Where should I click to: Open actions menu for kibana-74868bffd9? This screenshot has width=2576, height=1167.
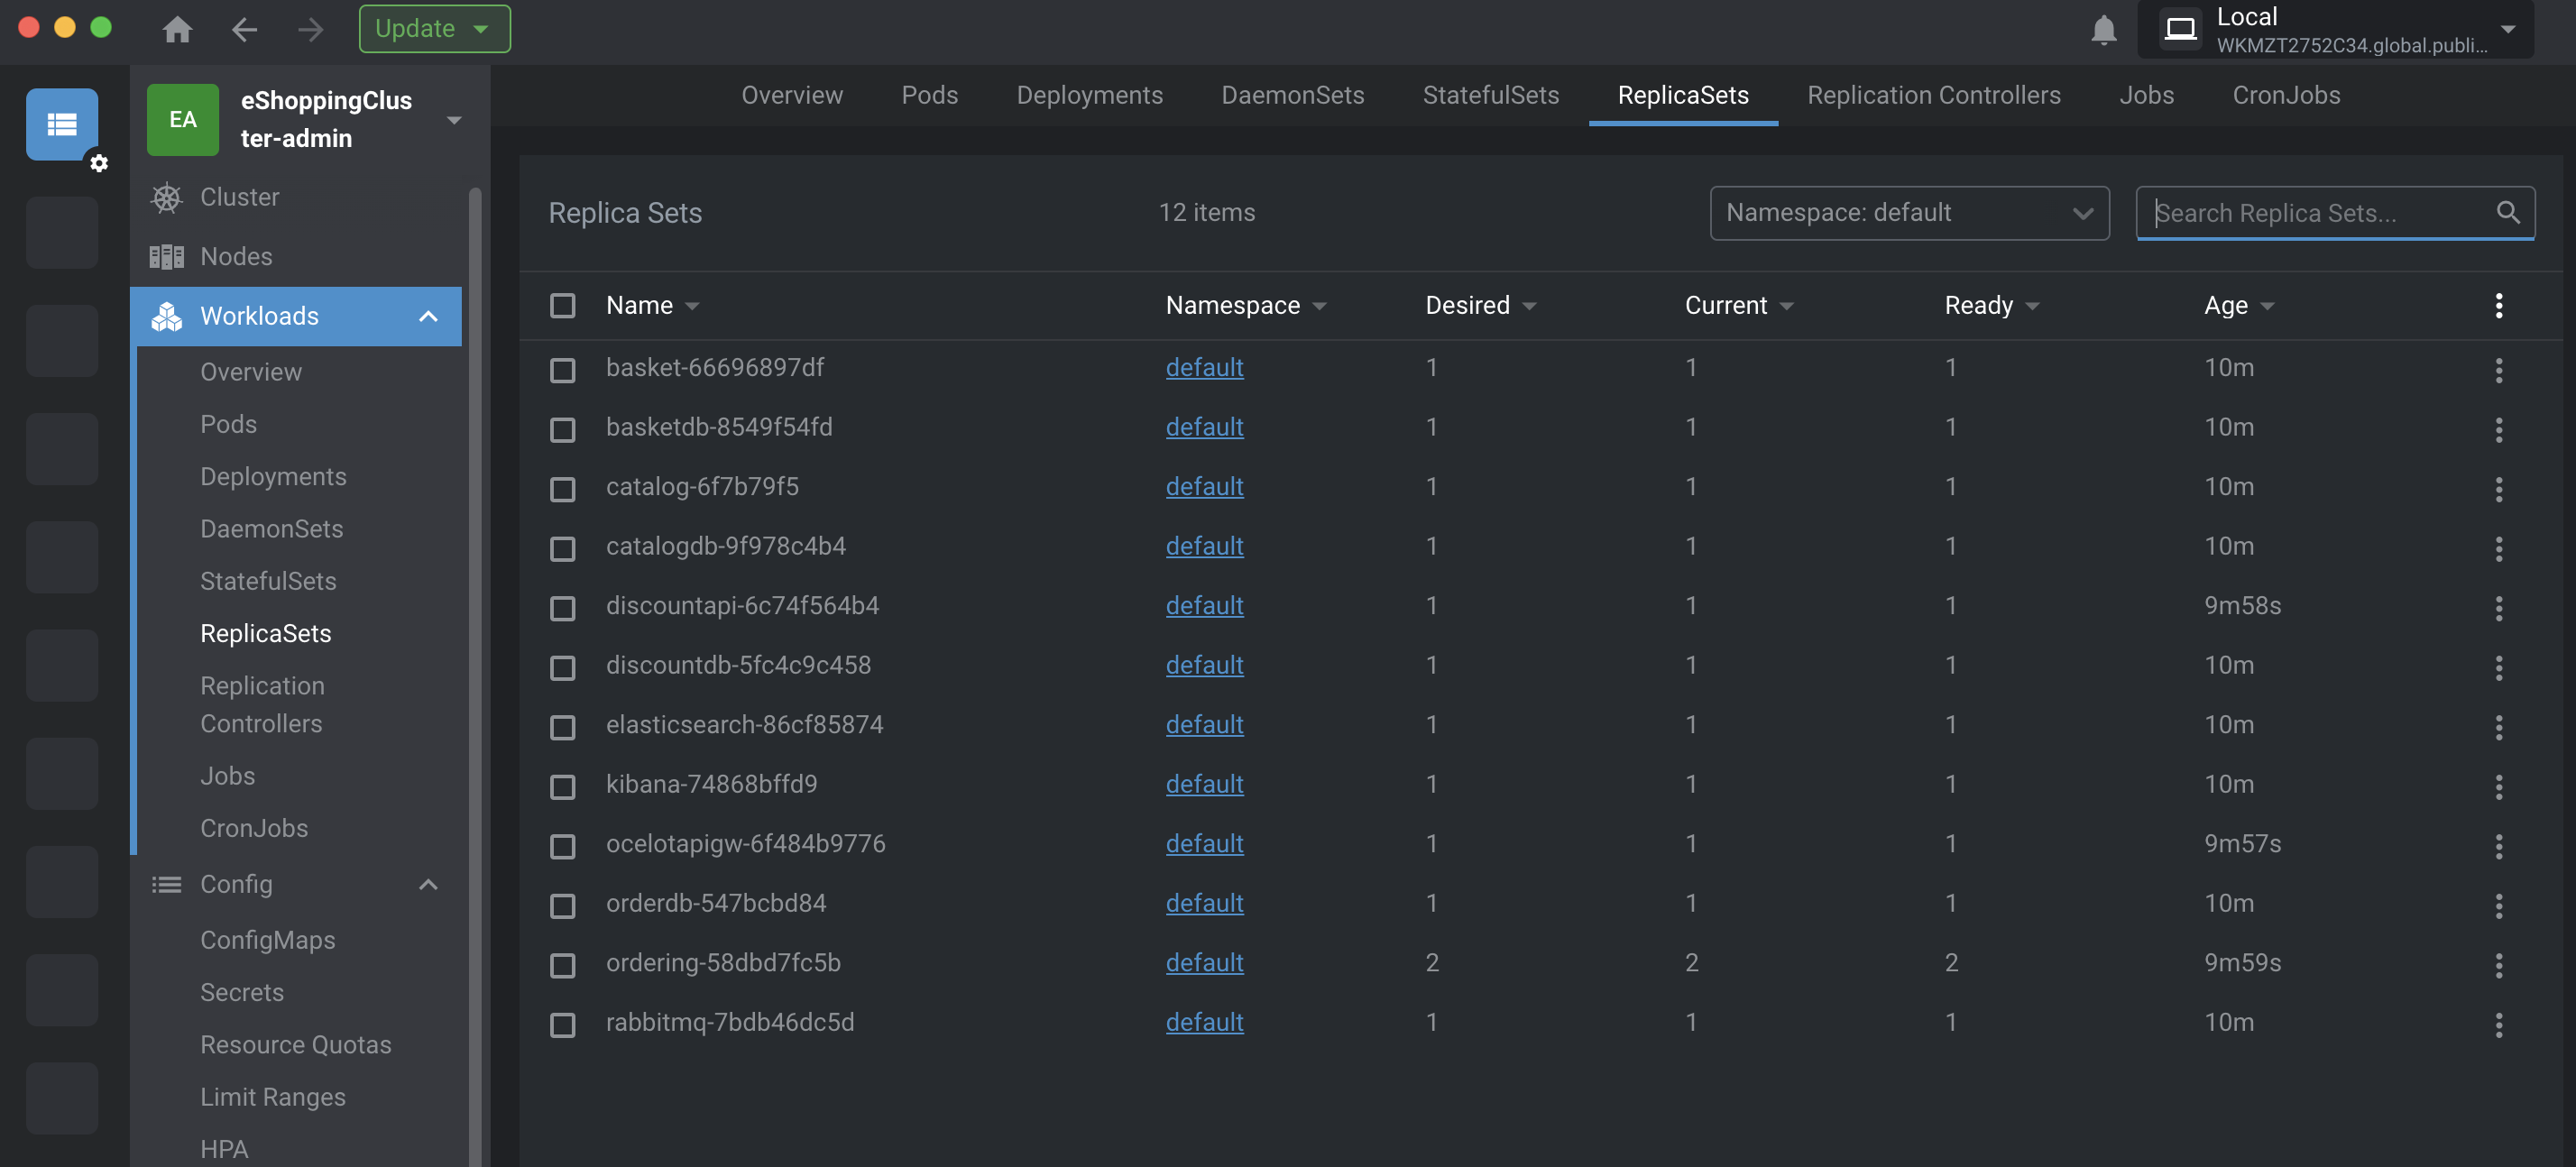point(2498,787)
